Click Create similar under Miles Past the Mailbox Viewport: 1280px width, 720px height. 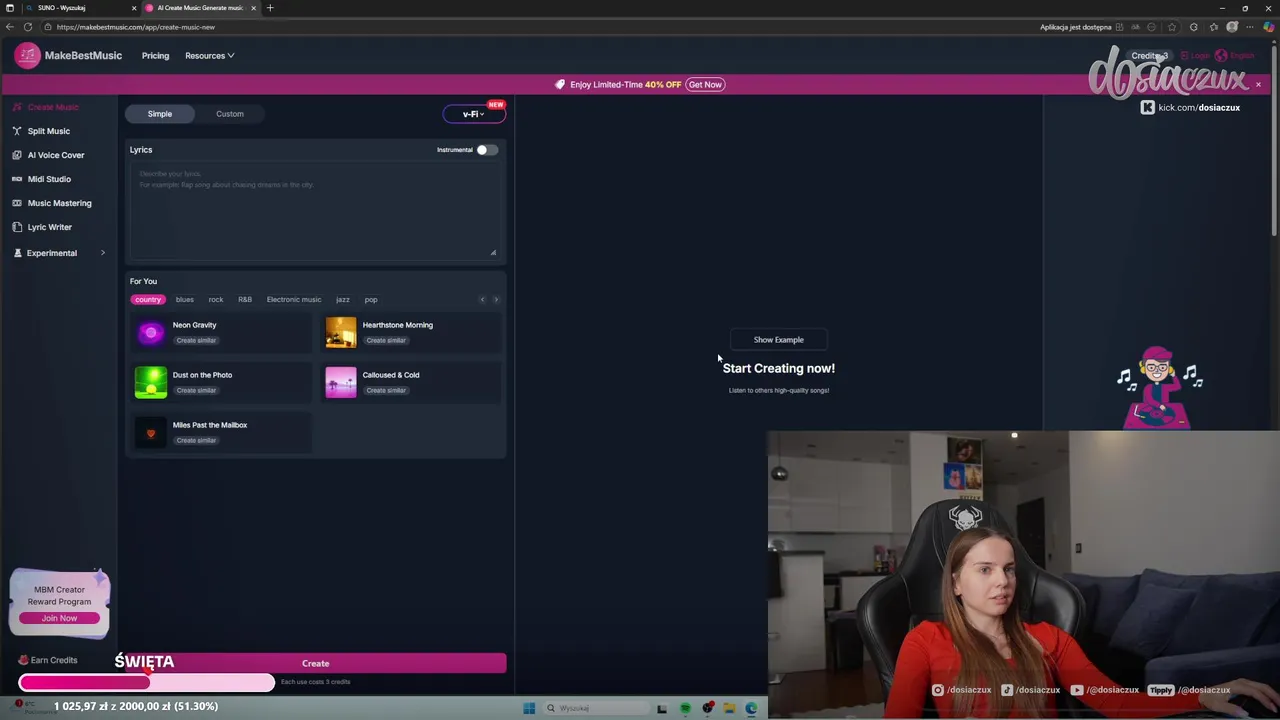[196, 440]
